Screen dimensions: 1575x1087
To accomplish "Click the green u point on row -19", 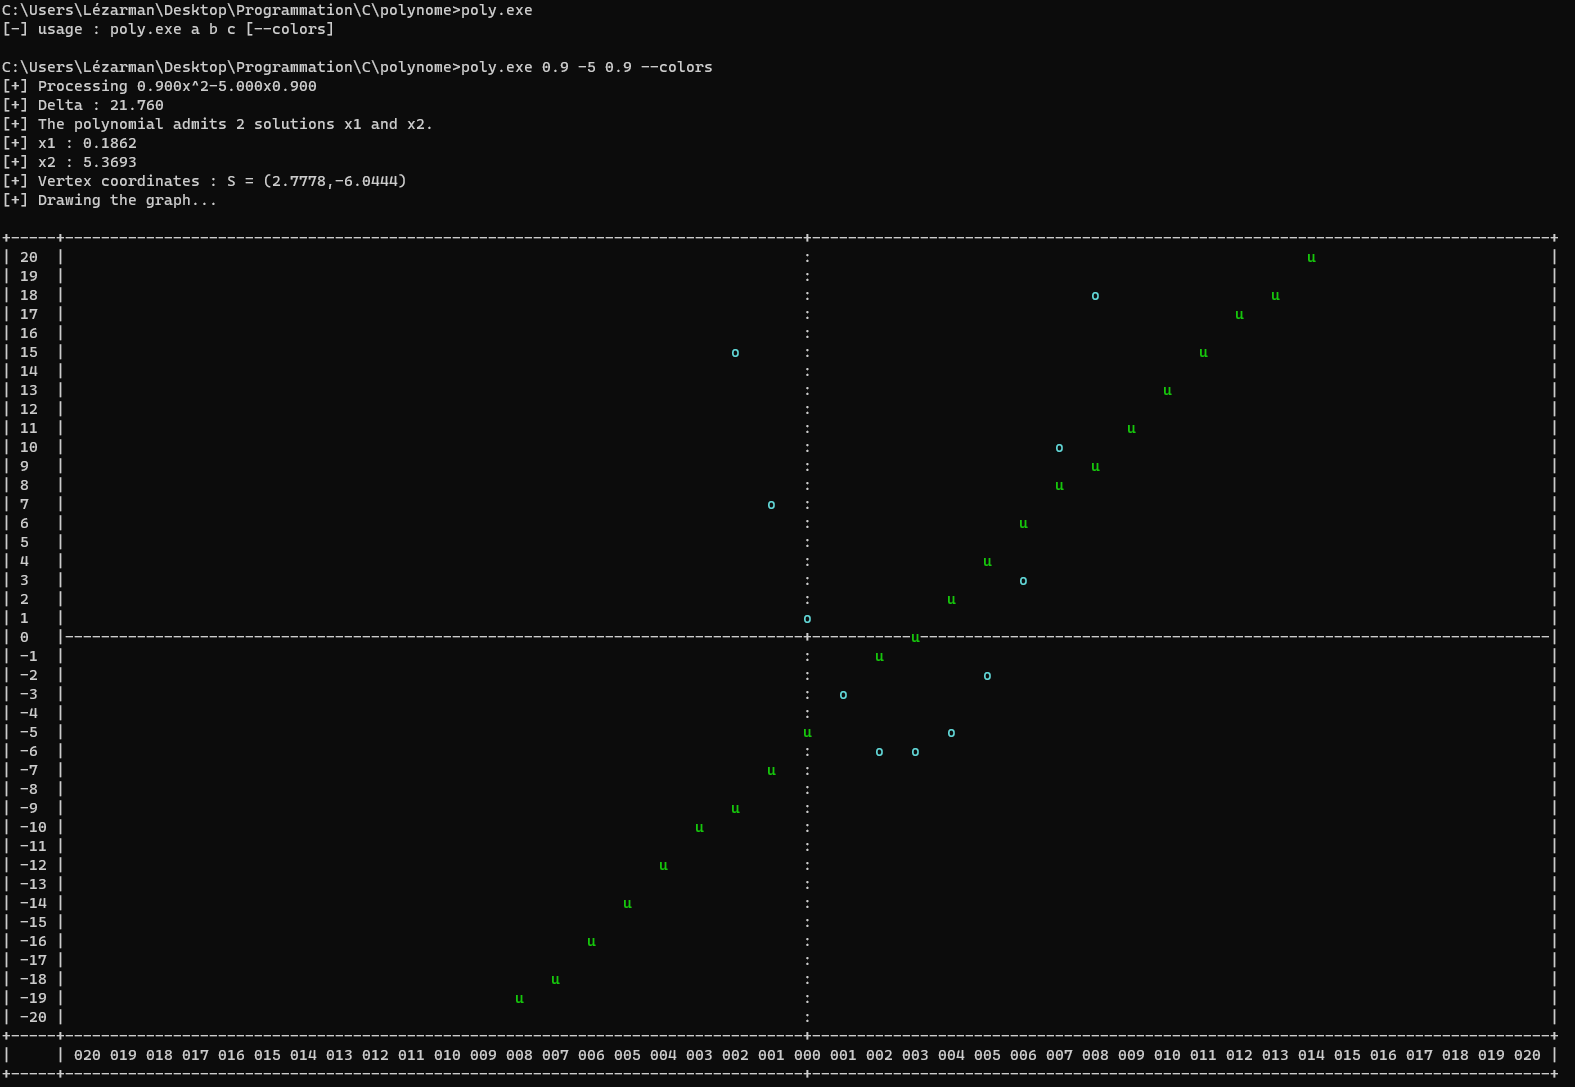I will tap(519, 999).
